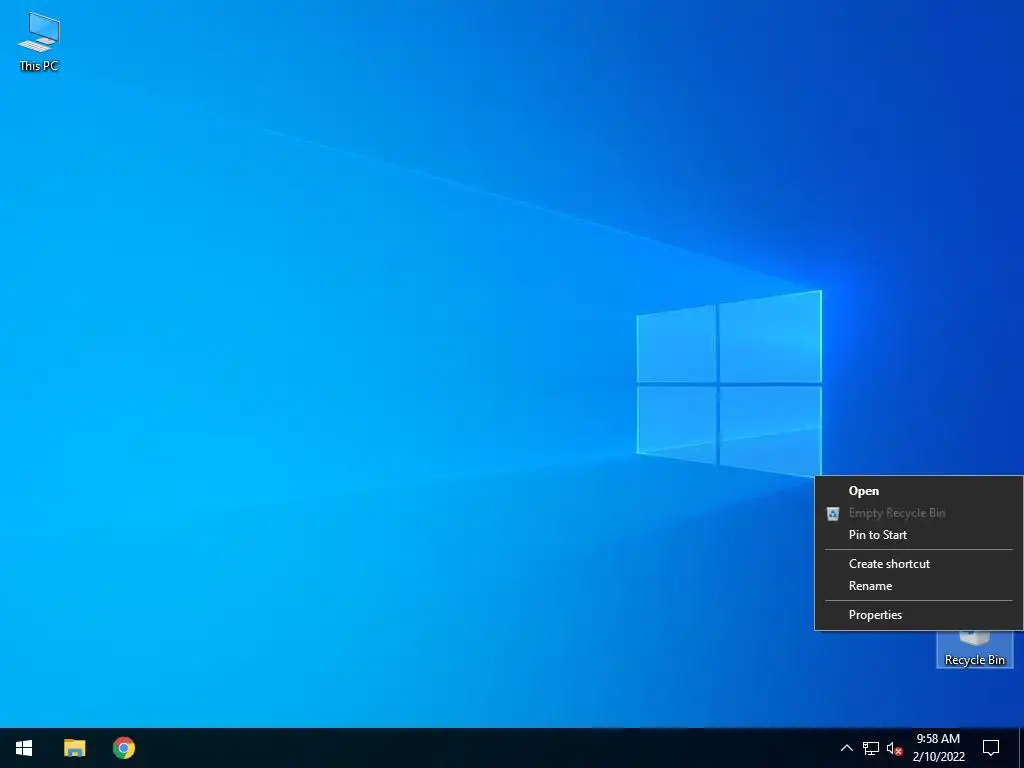Open the Windows Start menu

(x=24, y=748)
